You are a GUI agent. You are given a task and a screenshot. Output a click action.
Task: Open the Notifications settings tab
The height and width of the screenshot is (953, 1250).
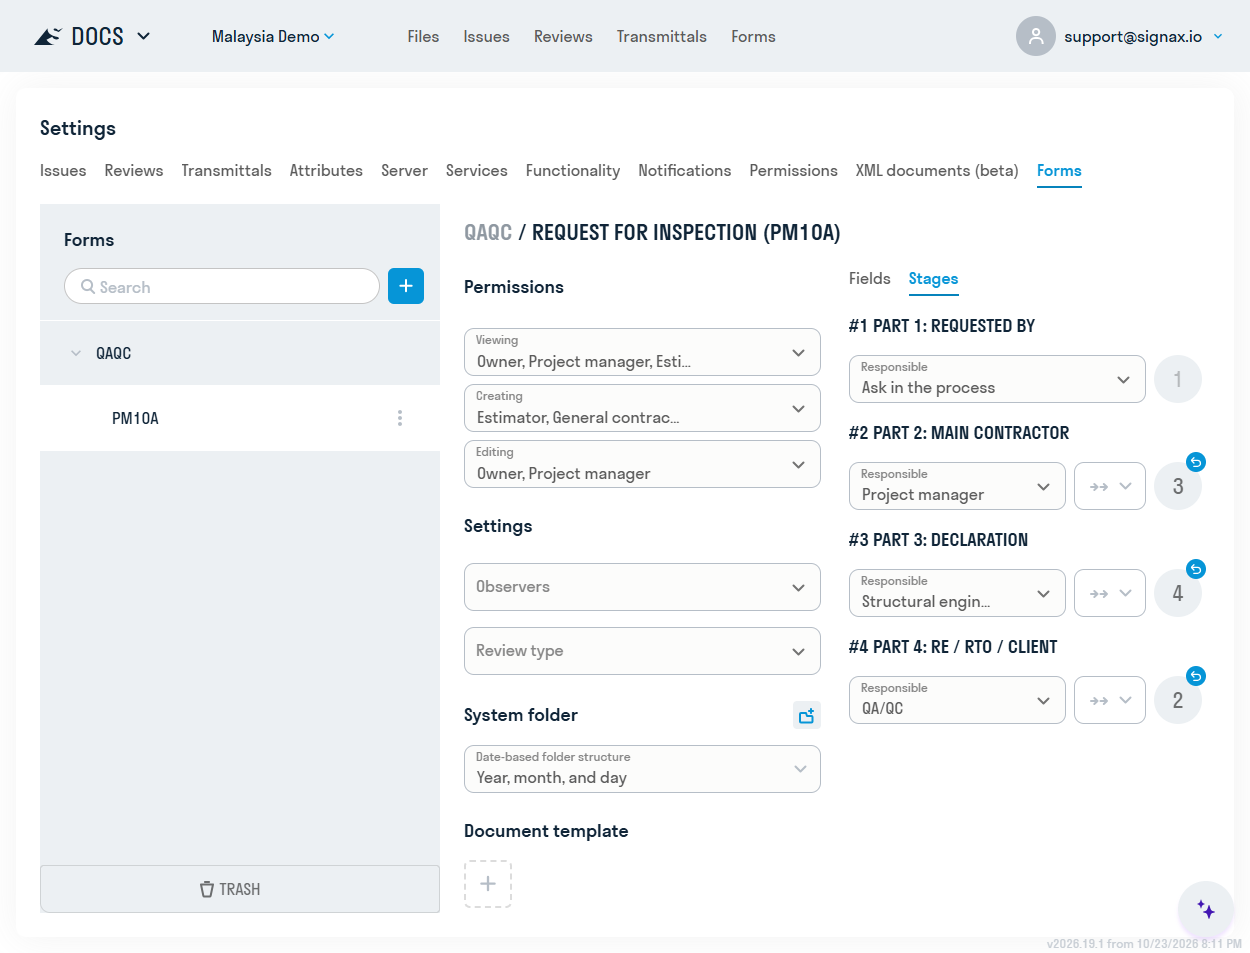point(684,170)
